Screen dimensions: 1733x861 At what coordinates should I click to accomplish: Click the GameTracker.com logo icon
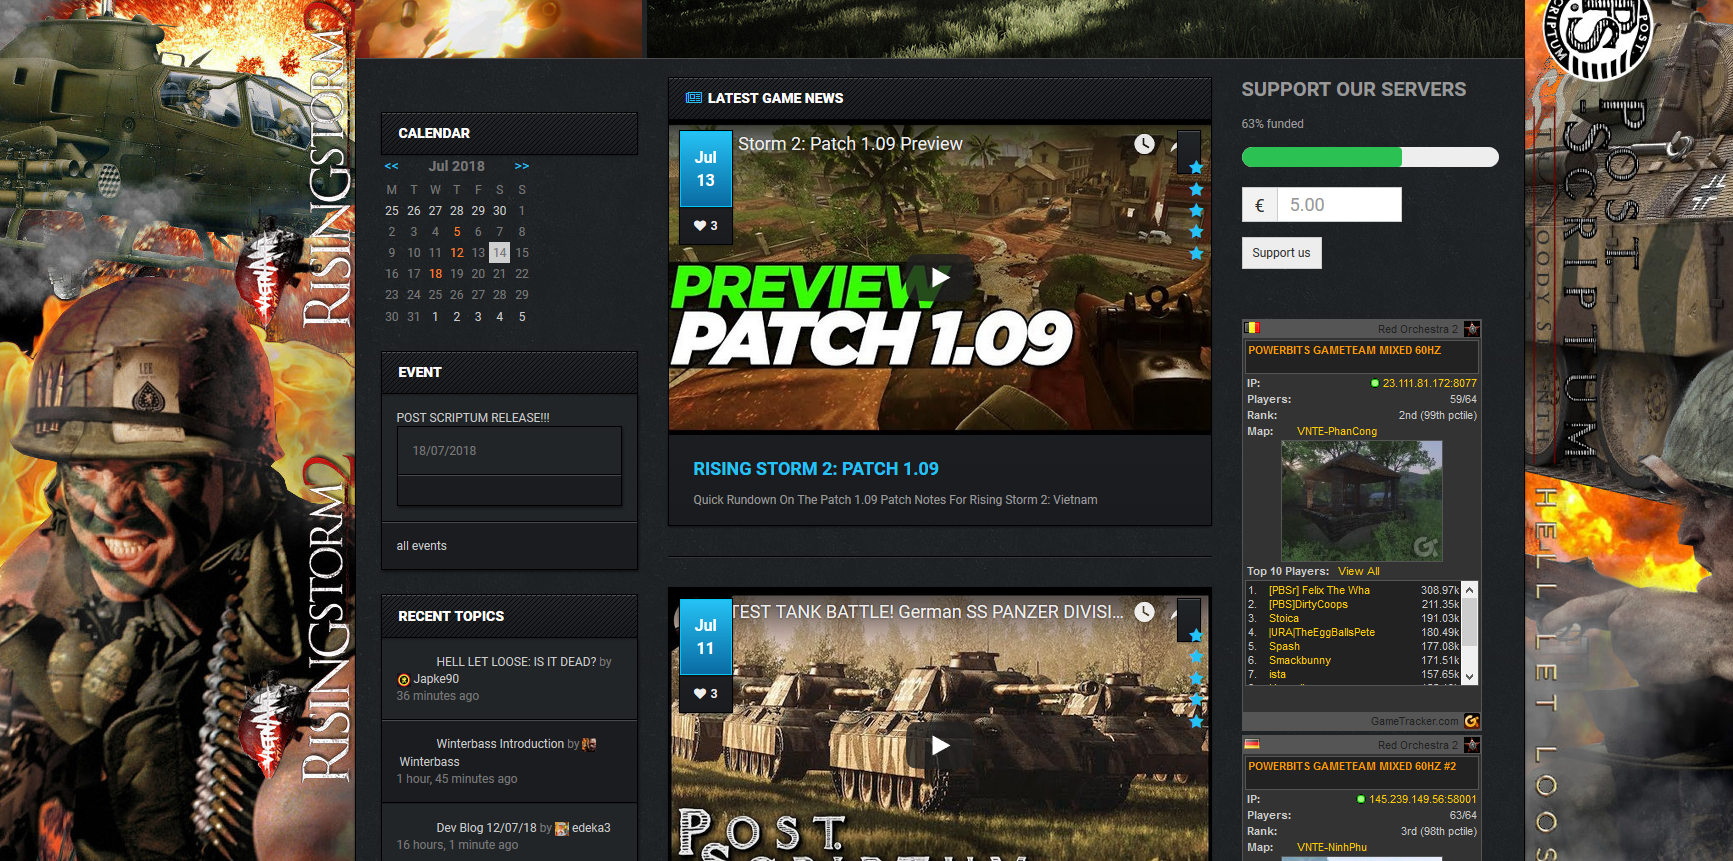coord(1472,721)
